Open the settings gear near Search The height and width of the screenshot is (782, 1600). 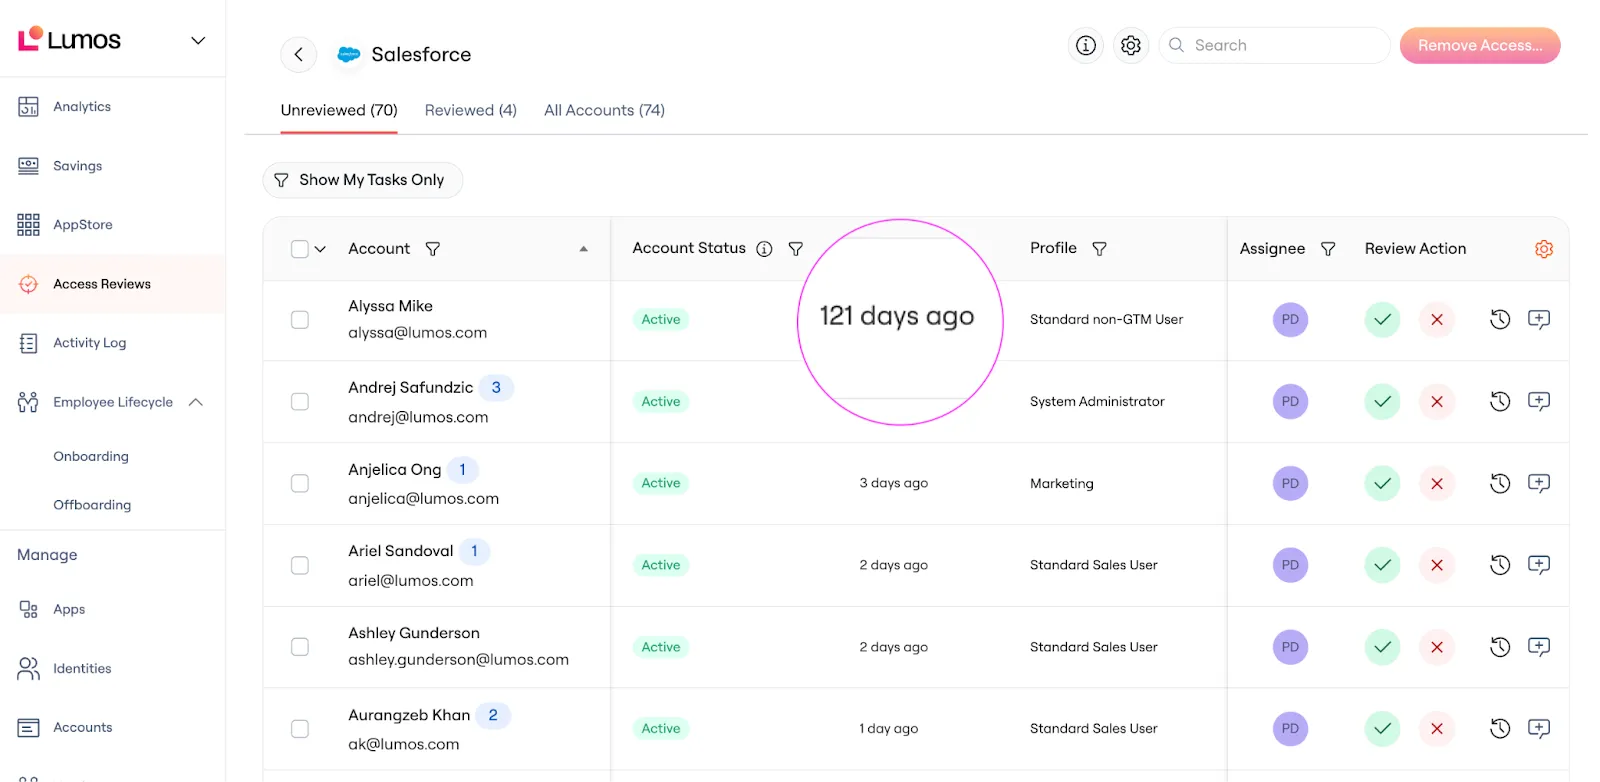(x=1131, y=45)
